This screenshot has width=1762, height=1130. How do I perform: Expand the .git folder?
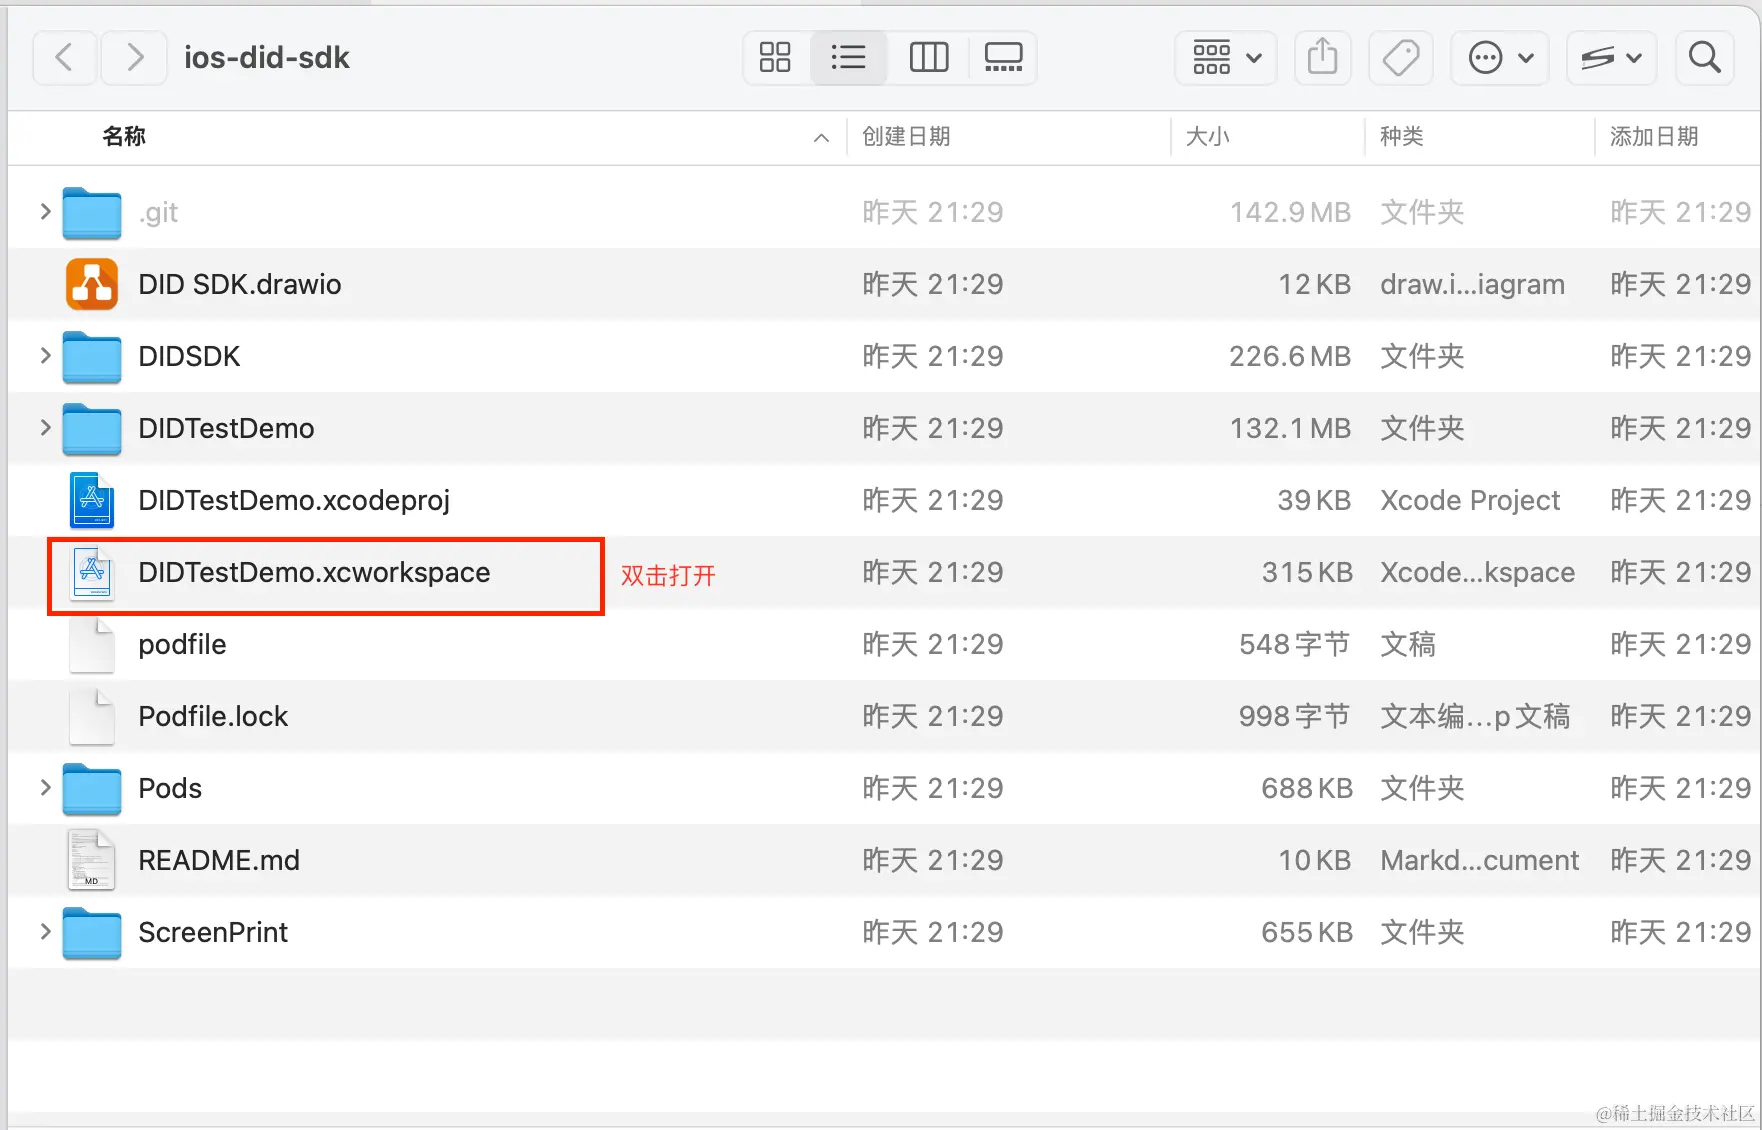point(45,212)
